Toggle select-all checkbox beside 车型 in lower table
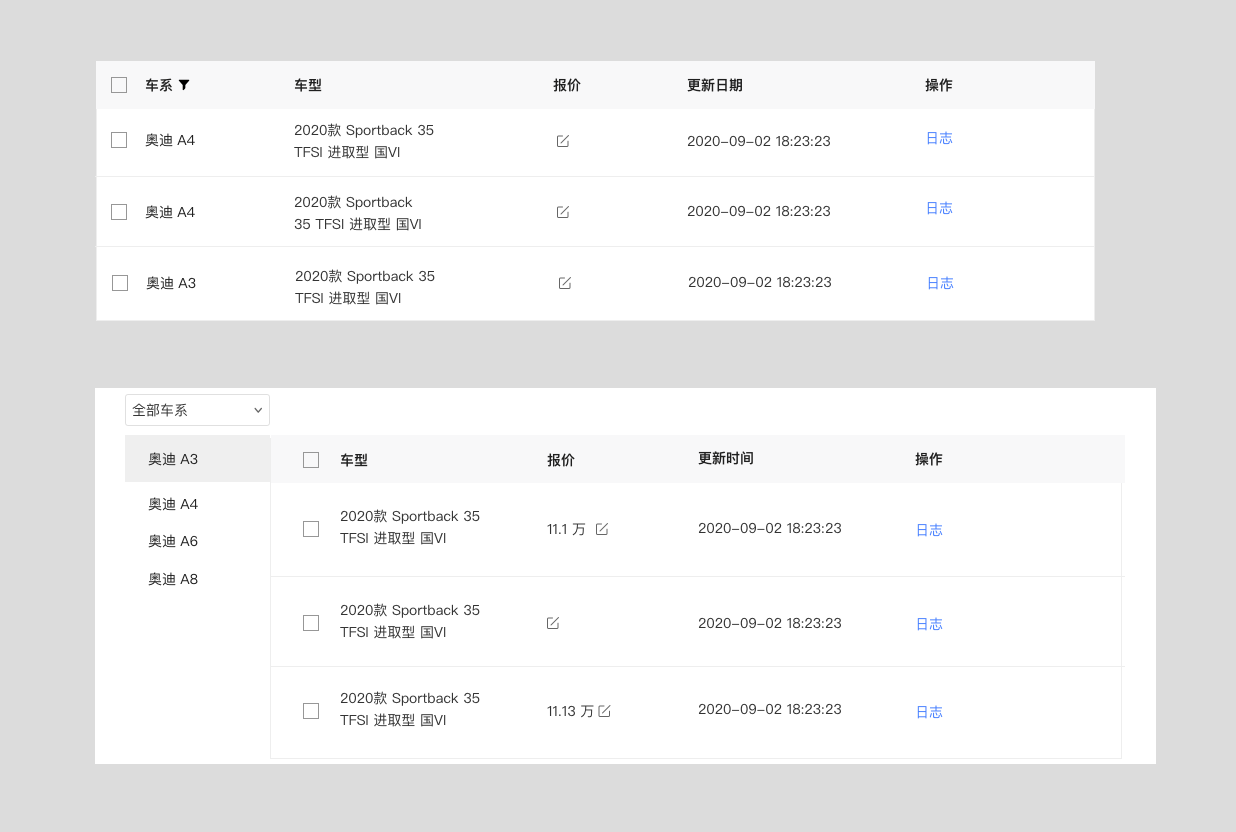Screen dimensions: 1236x832 [x=311, y=460]
